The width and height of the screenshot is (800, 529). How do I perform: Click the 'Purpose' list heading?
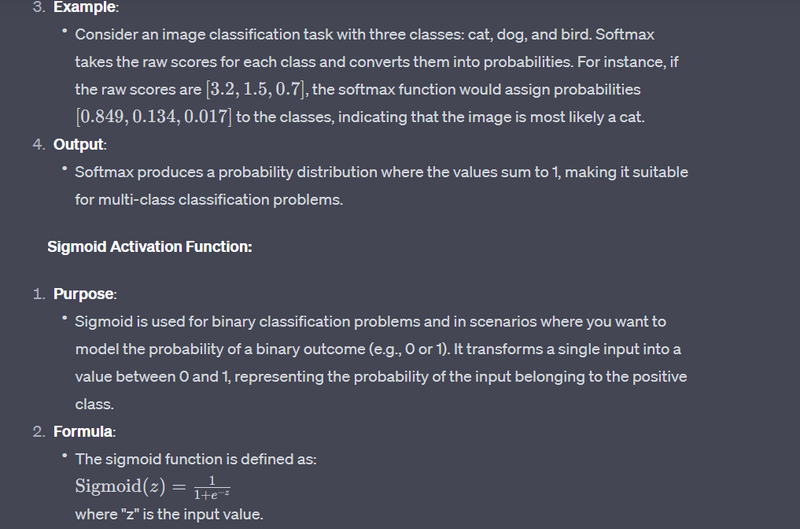coord(84,295)
